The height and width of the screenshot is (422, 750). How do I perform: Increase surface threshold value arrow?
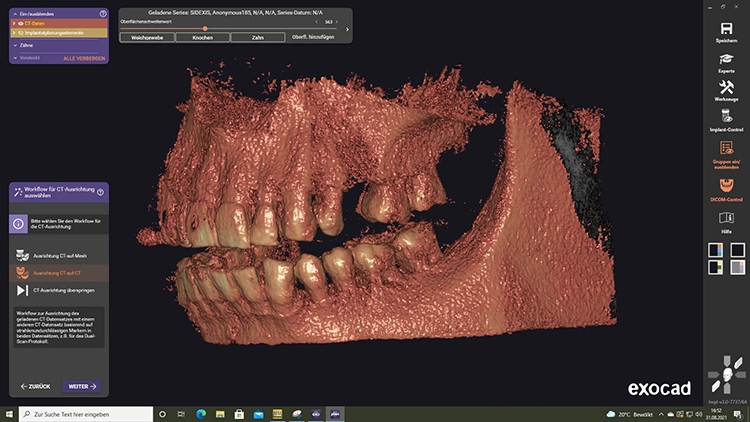tap(337, 22)
